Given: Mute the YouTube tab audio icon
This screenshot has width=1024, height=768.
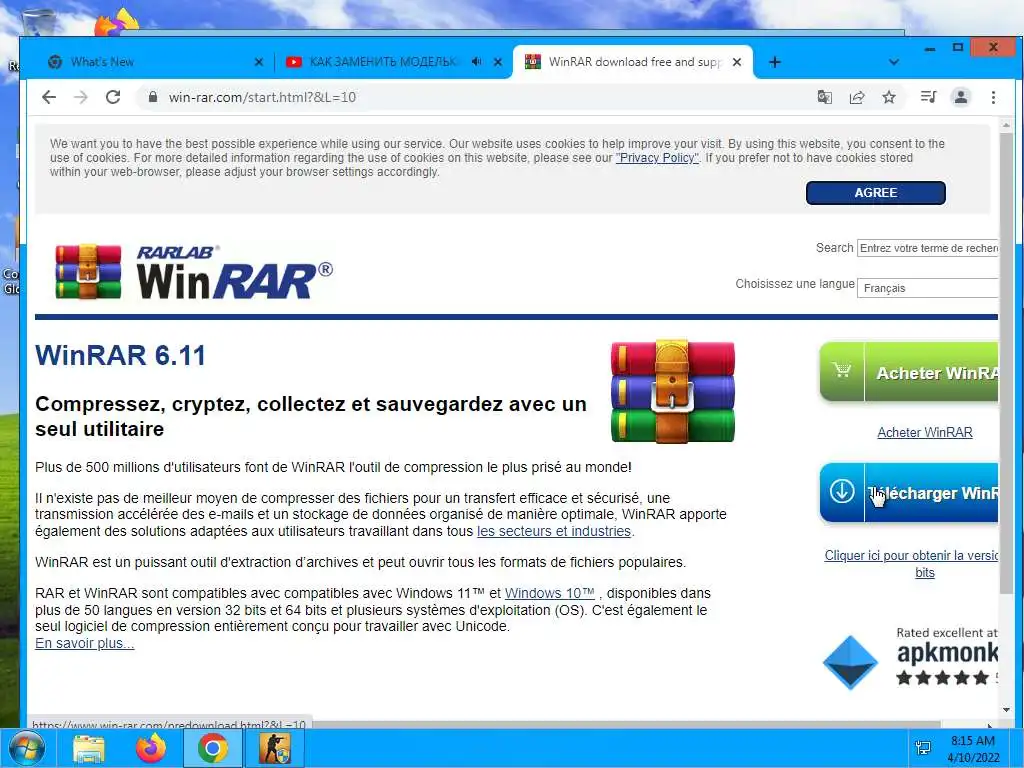Looking at the screenshot, I should pyautogui.click(x=477, y=61).
